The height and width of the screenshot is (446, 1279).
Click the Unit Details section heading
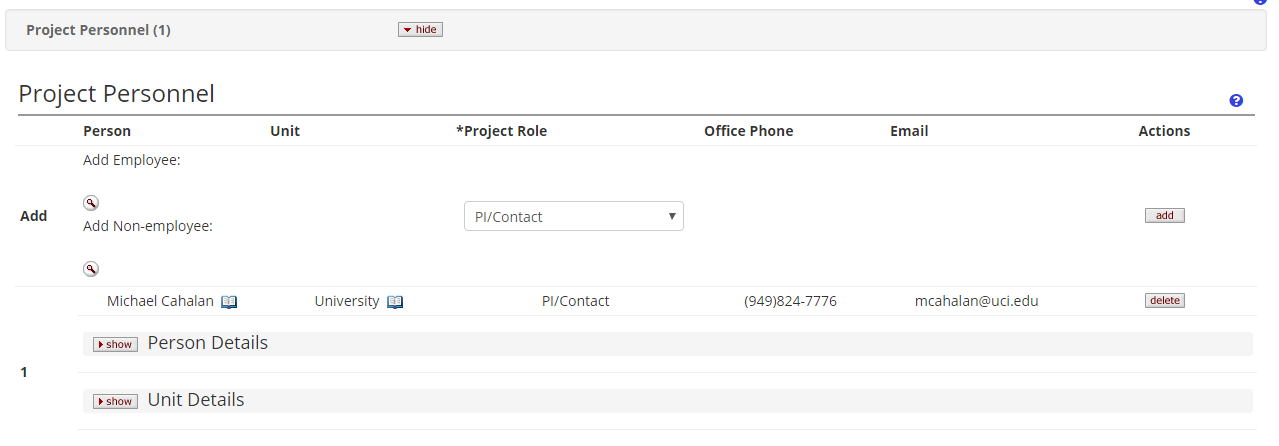pos(195,400)
